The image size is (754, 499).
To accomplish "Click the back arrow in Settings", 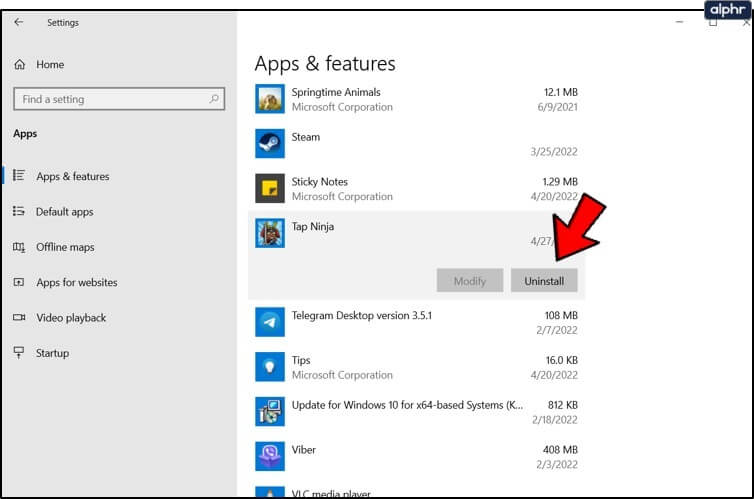I will (19, 22).
